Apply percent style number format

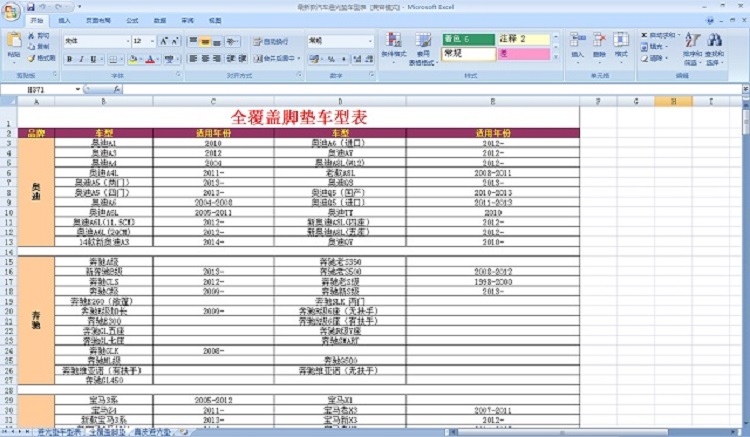[331, 59]
